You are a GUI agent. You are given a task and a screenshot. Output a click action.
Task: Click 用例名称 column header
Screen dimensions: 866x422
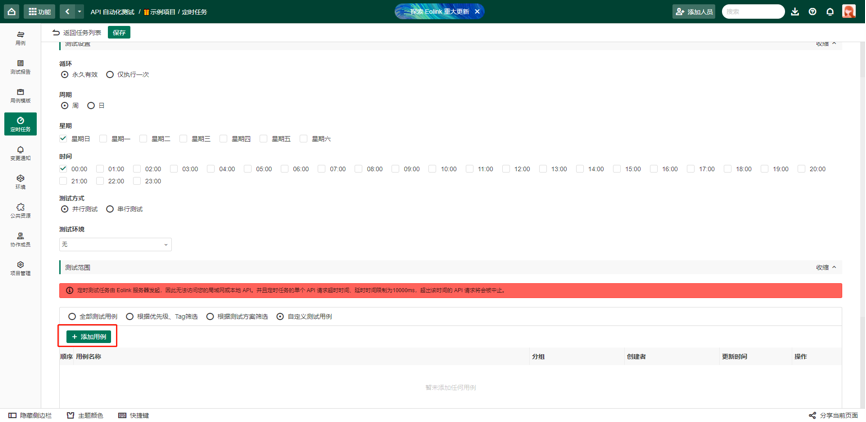click(88, 357)
